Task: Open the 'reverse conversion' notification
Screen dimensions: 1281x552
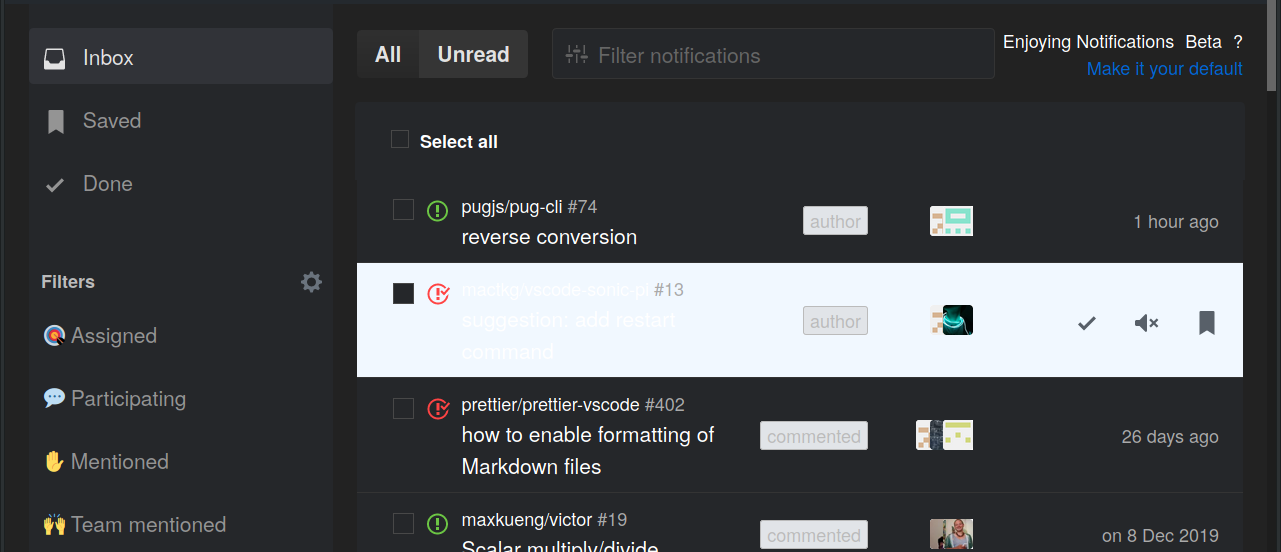Action: tap(549, 237)
